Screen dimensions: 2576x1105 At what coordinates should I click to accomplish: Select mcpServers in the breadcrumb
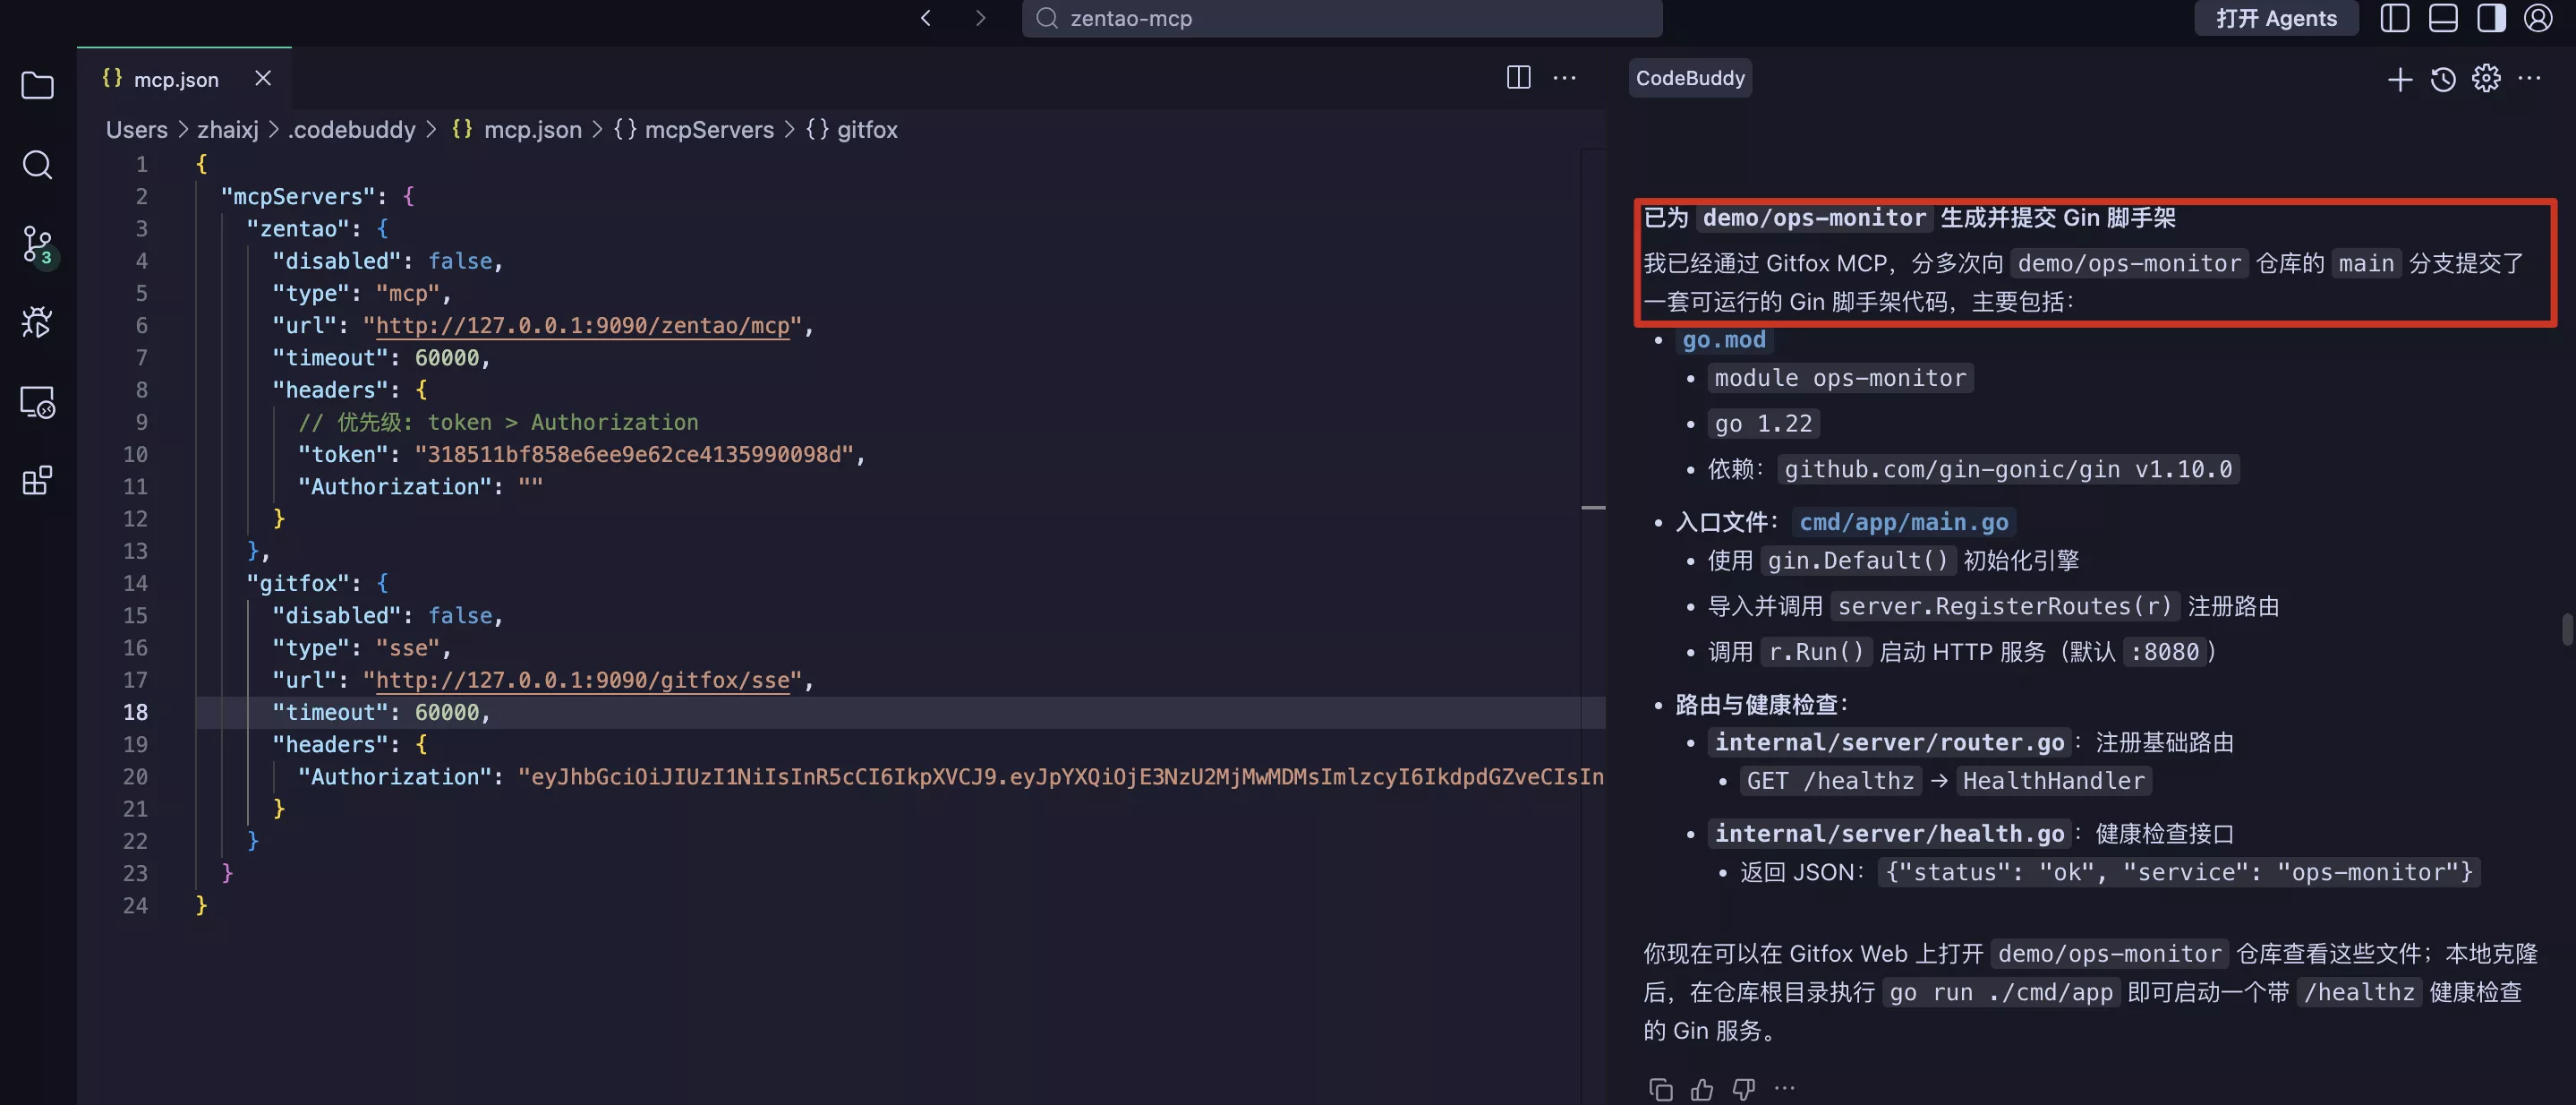pos(708,130)
